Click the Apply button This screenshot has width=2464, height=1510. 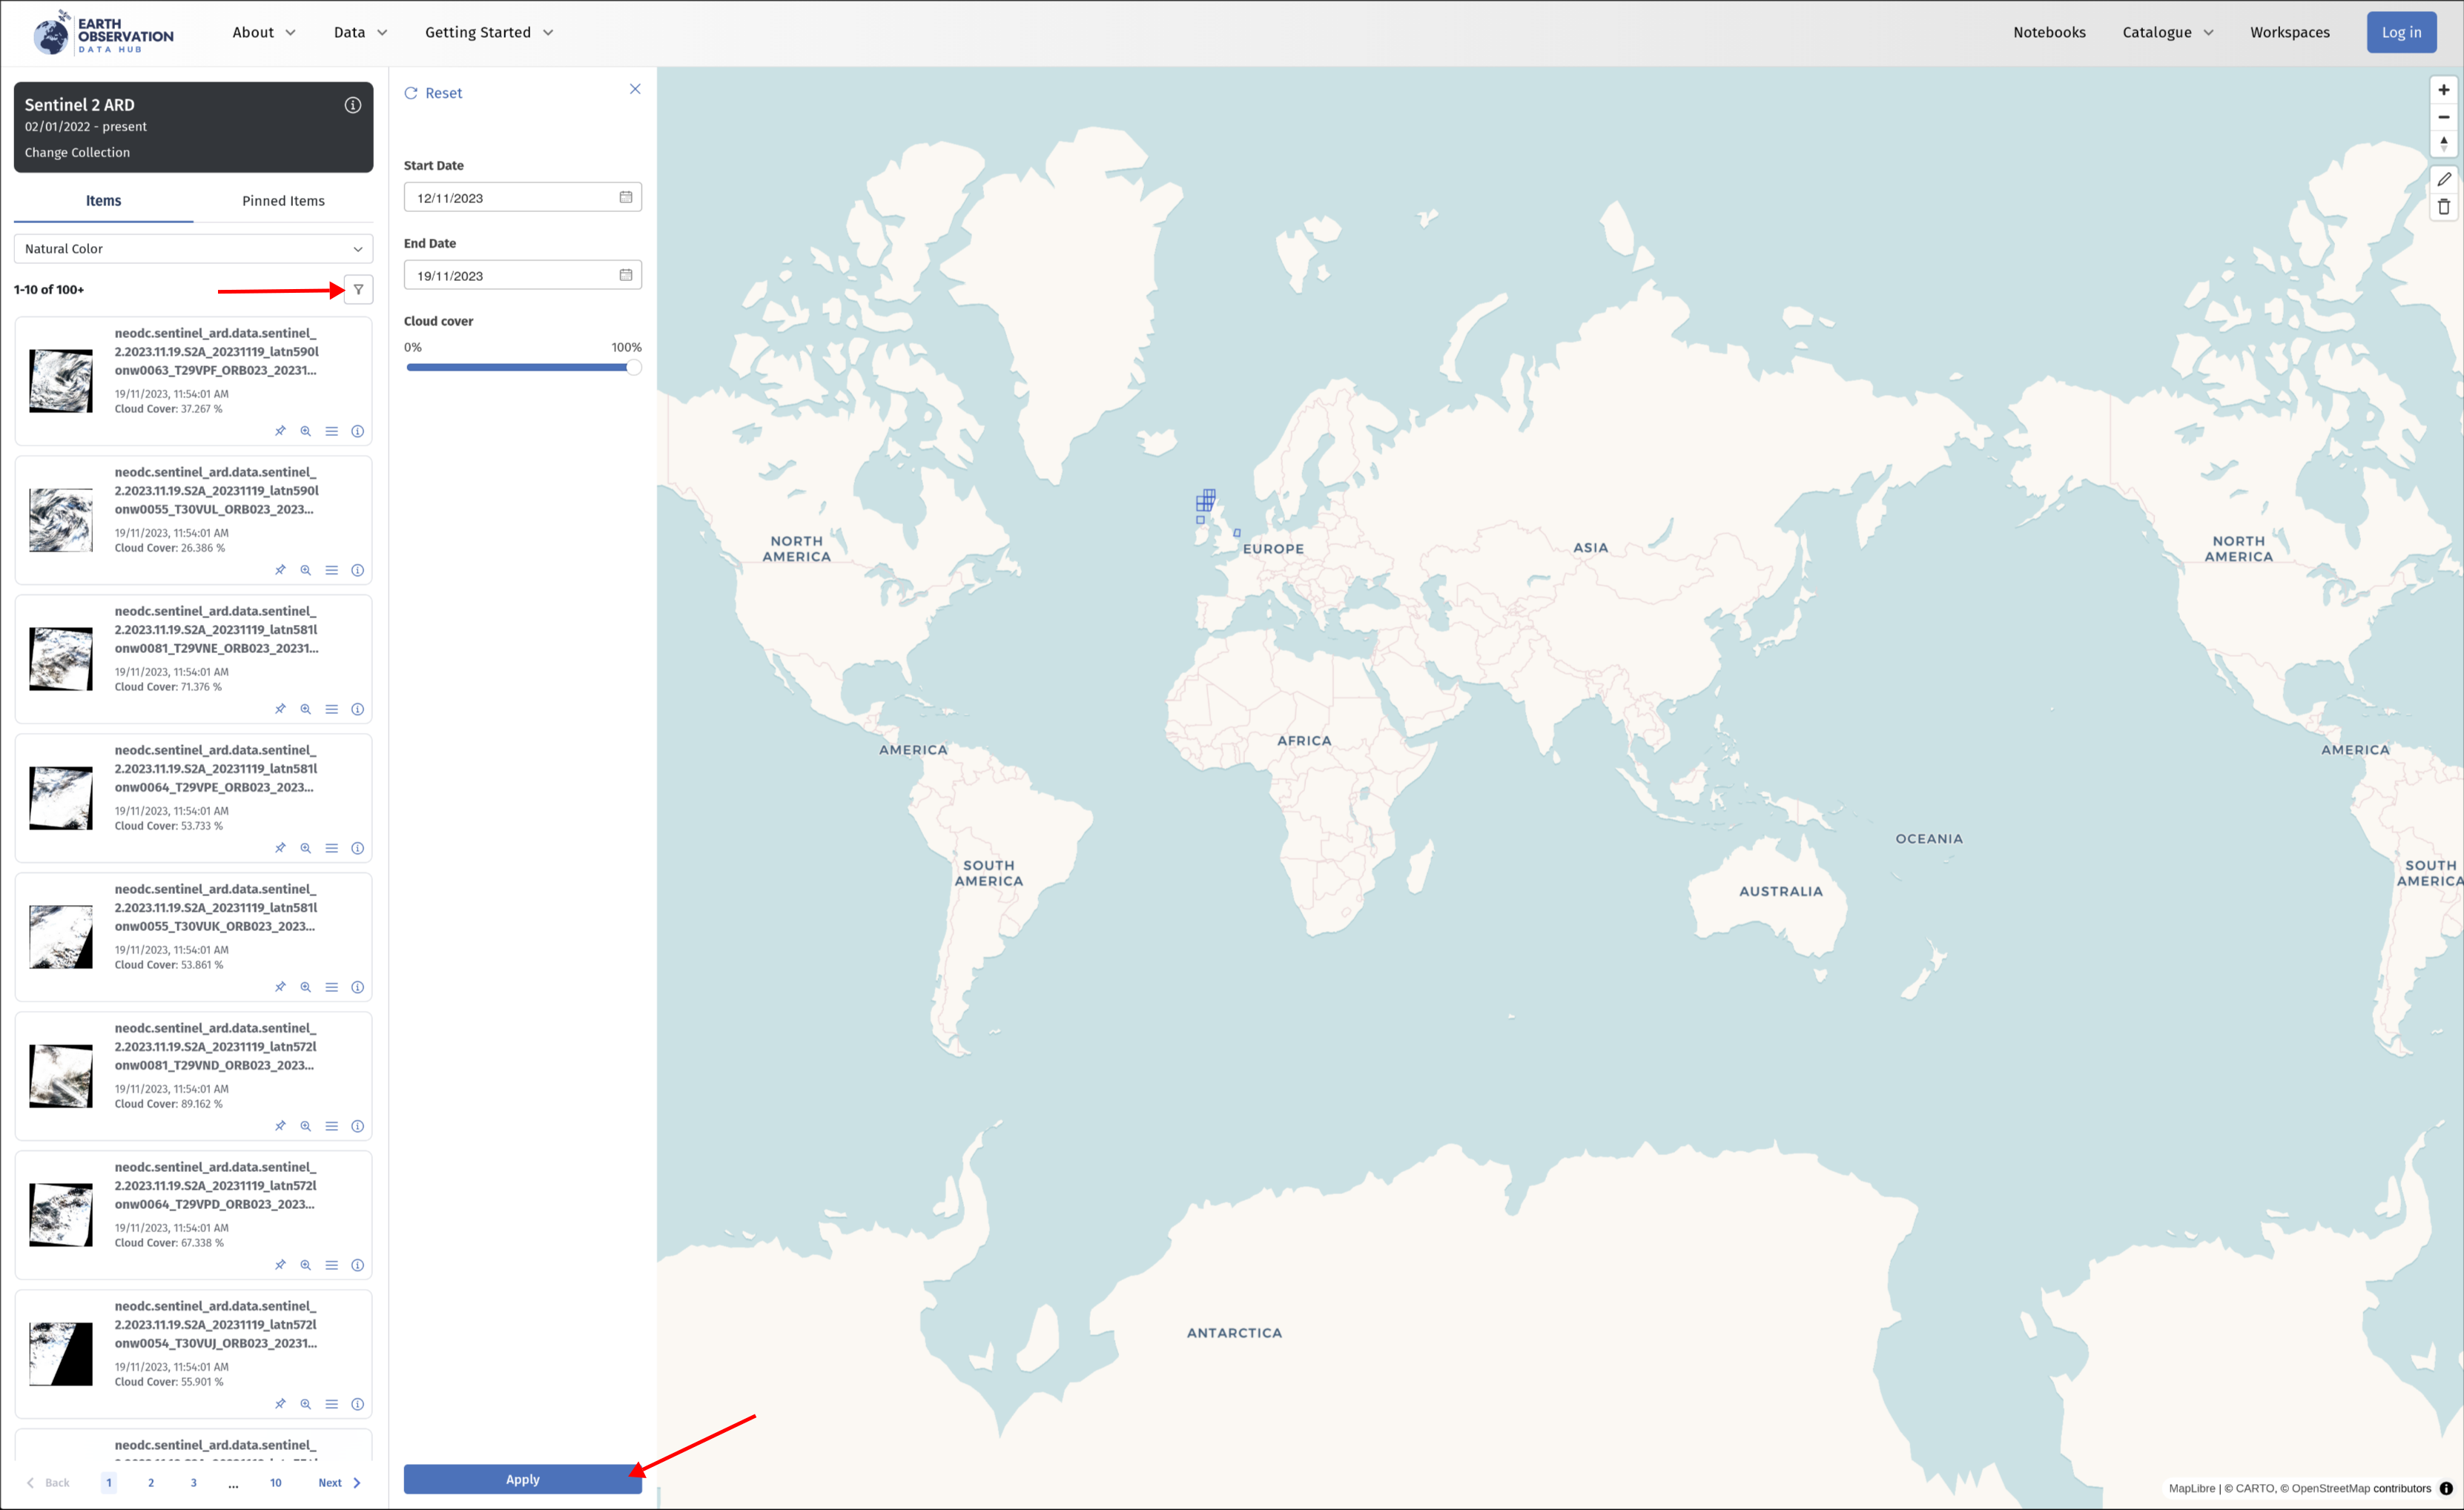[522, 1479]
